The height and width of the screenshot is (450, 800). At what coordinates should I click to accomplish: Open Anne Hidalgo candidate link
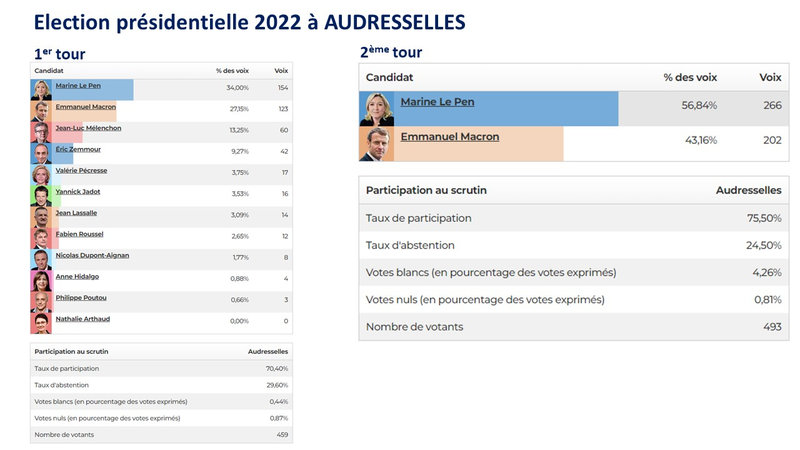click(77, 277)
